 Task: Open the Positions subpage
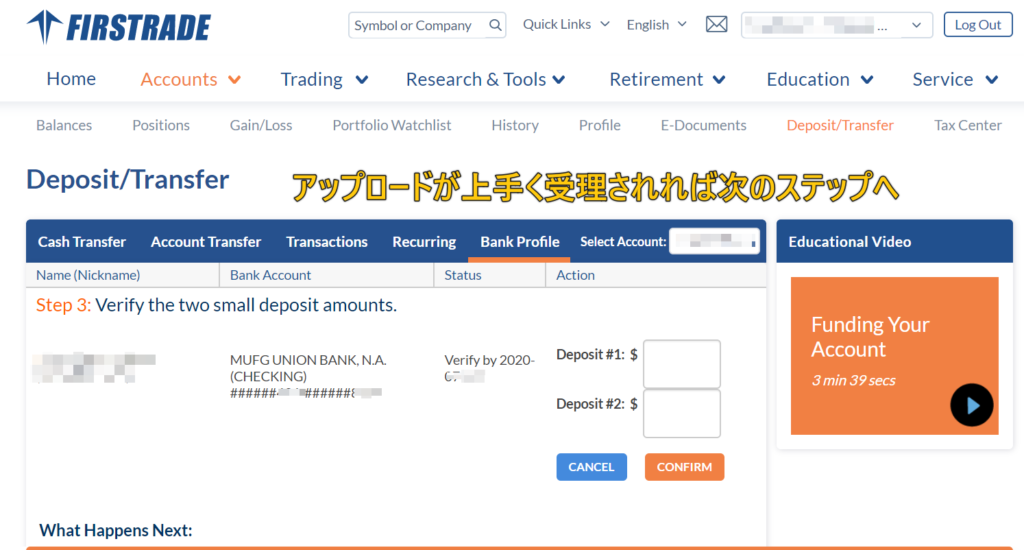click(x=161, y=125)
